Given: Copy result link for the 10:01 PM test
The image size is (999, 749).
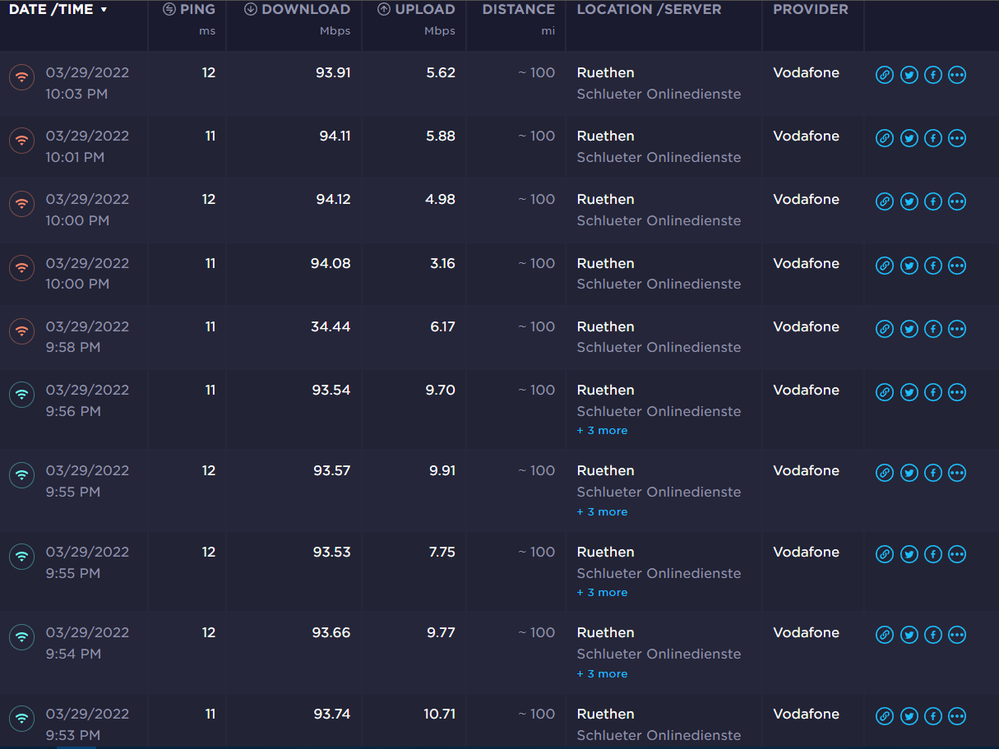Looking at the screenshot, I should tap(884, 138).
